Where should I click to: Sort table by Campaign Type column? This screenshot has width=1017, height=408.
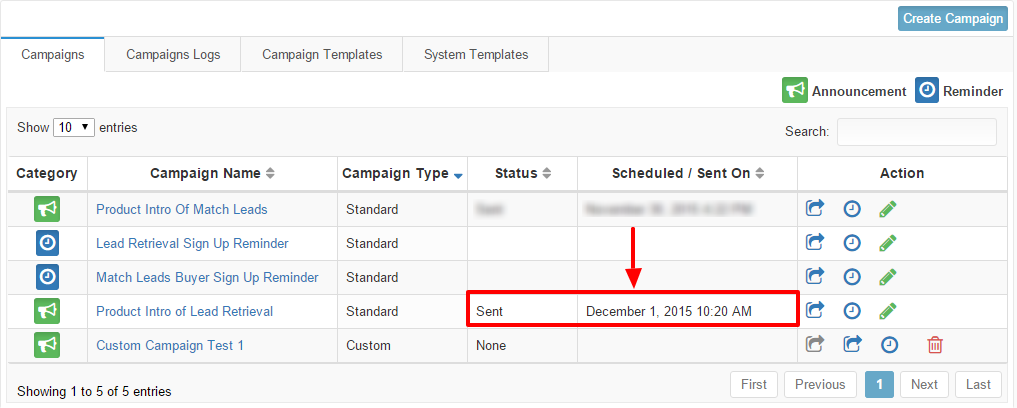[x=402, y=173]
